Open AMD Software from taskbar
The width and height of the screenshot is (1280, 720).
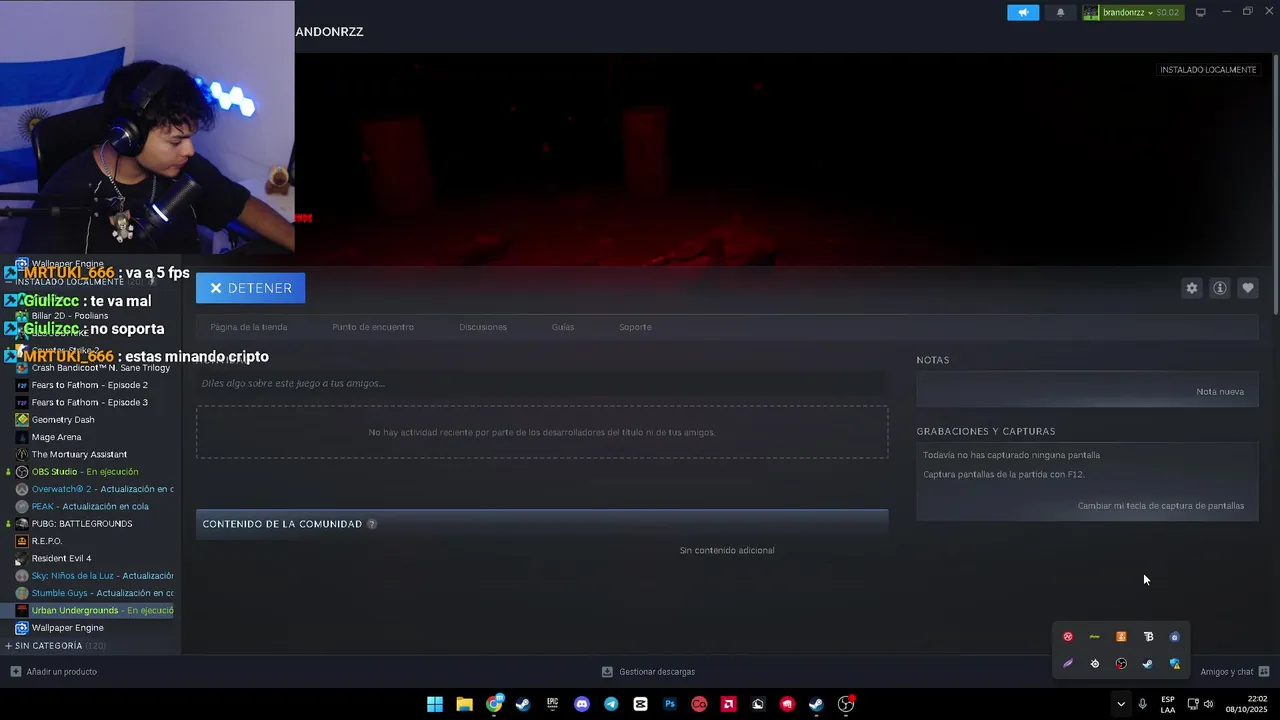pos(729,704)
